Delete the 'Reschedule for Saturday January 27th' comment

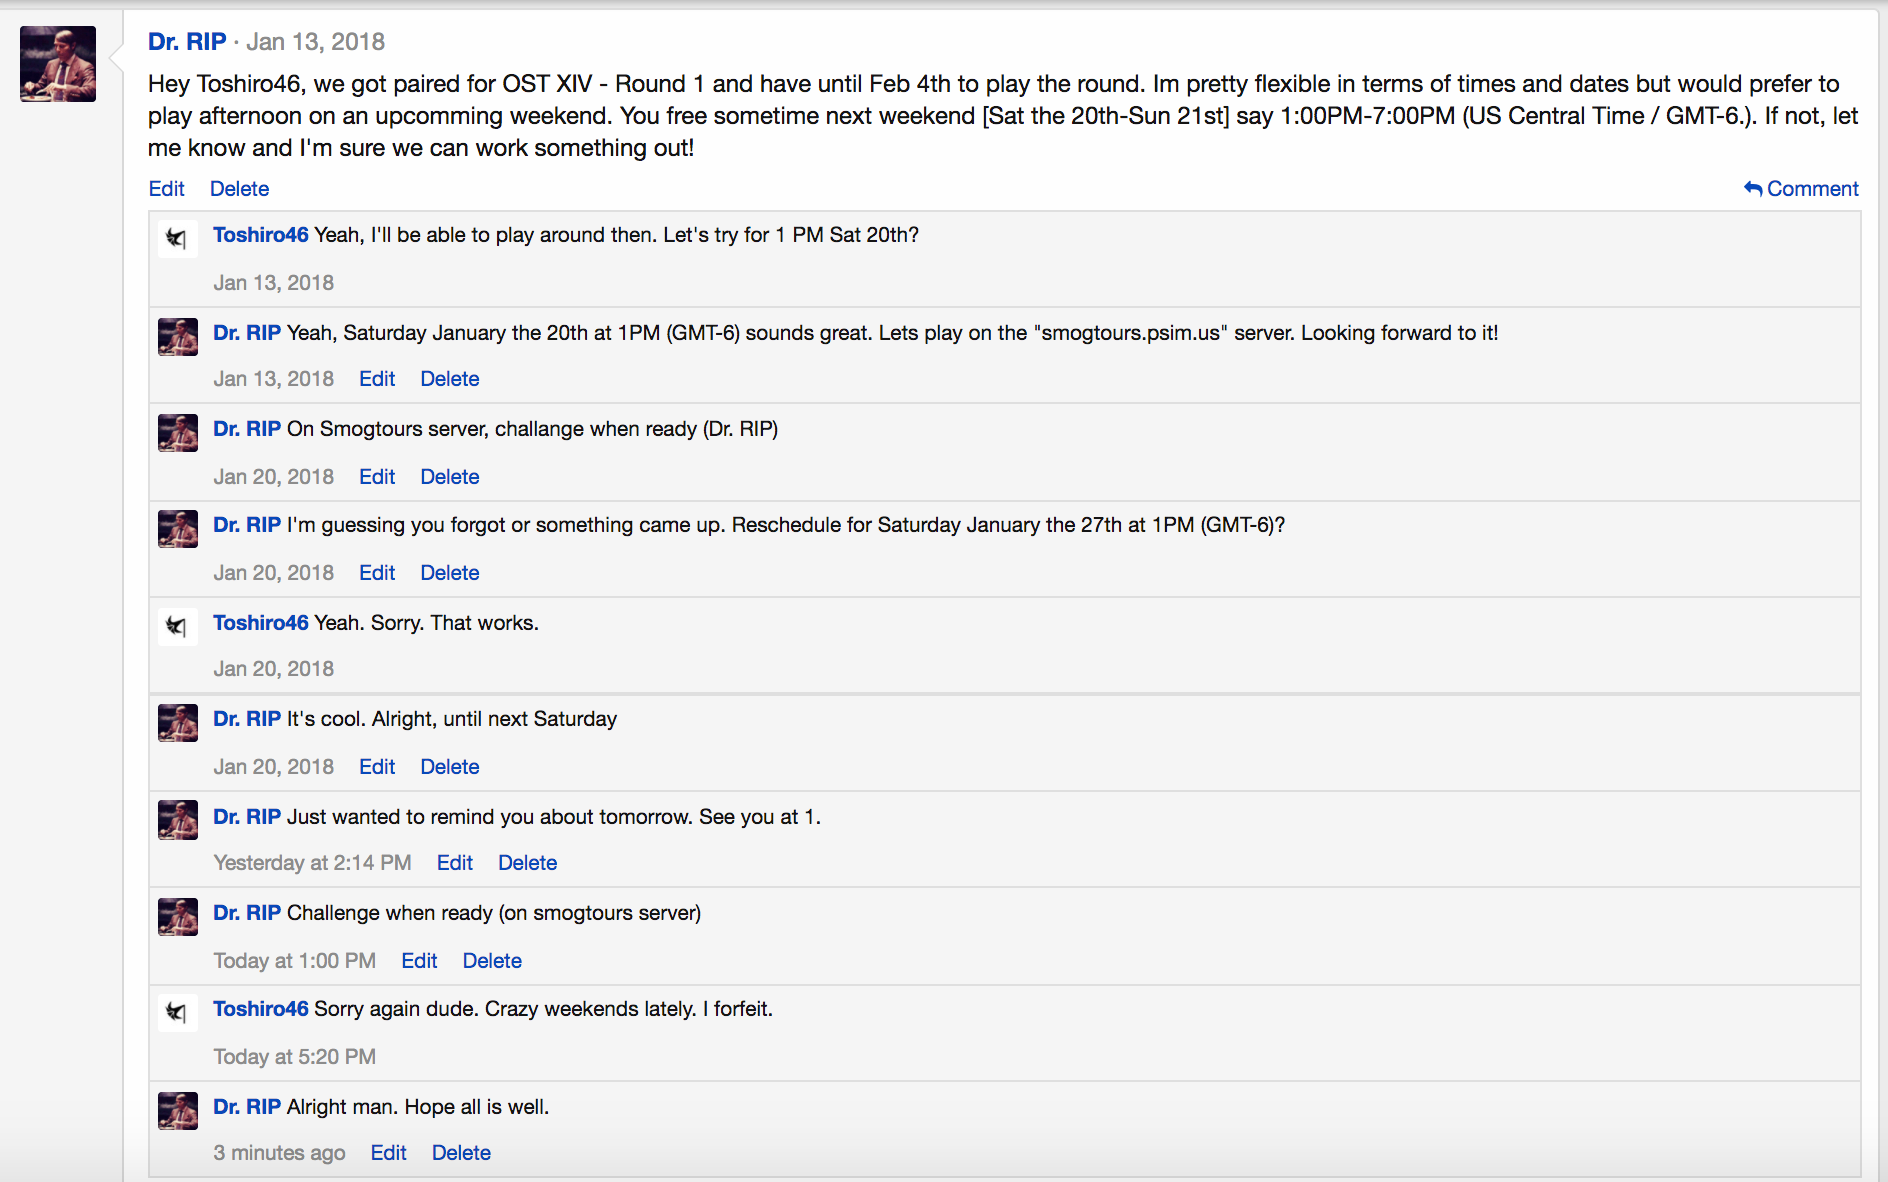coord(449,573)
